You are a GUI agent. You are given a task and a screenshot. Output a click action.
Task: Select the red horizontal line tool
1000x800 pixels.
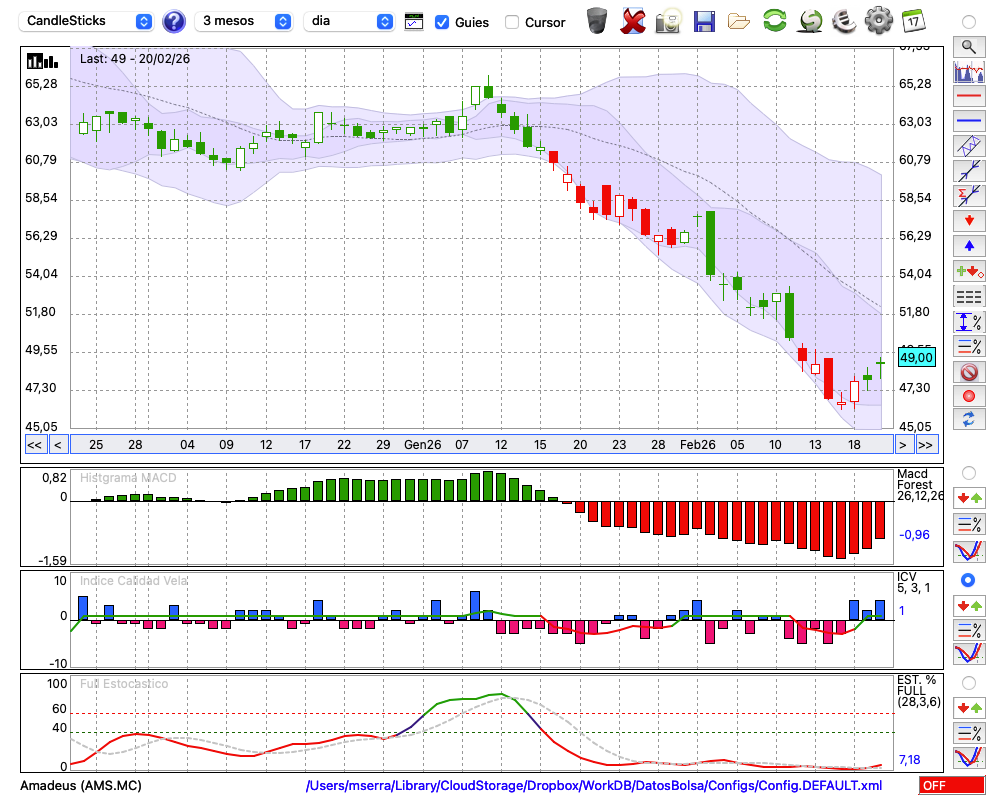pos(968,97)
